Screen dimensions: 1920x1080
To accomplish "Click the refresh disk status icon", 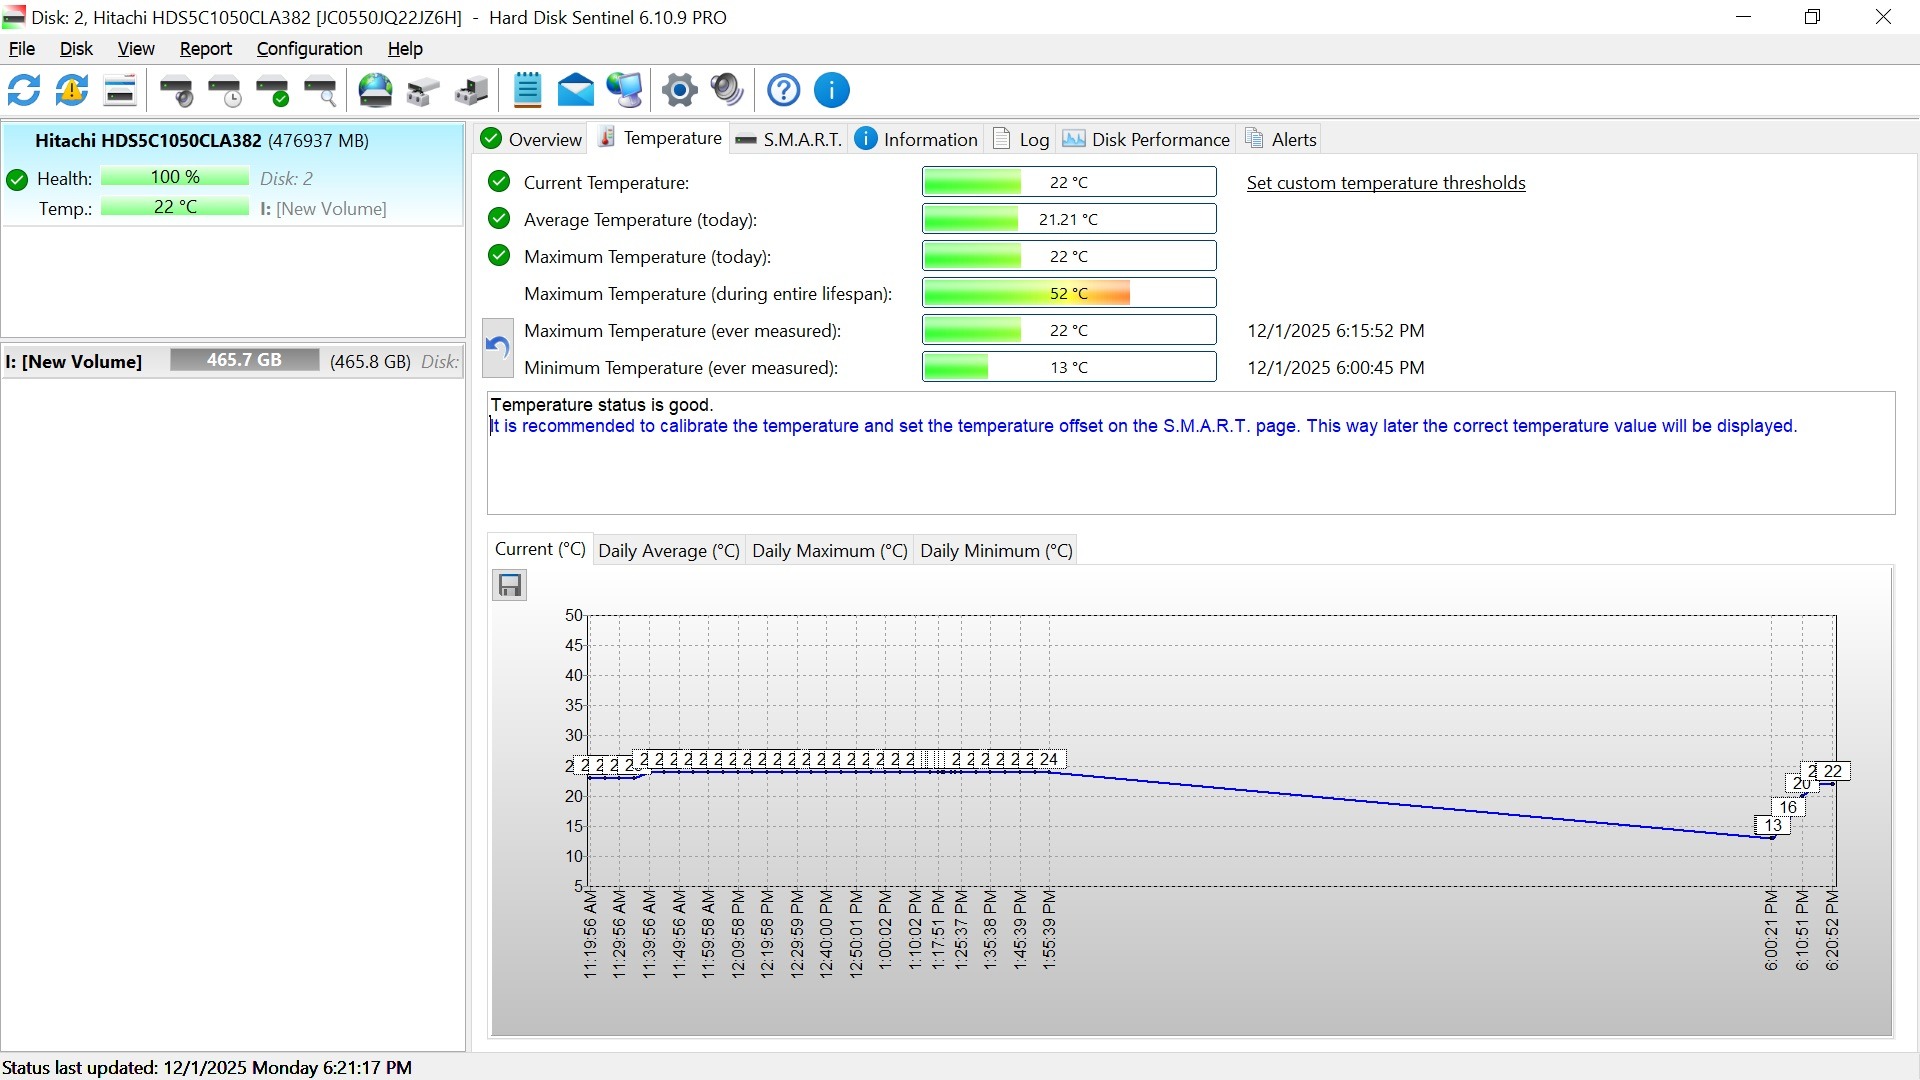I will click(x=24, y=90).
